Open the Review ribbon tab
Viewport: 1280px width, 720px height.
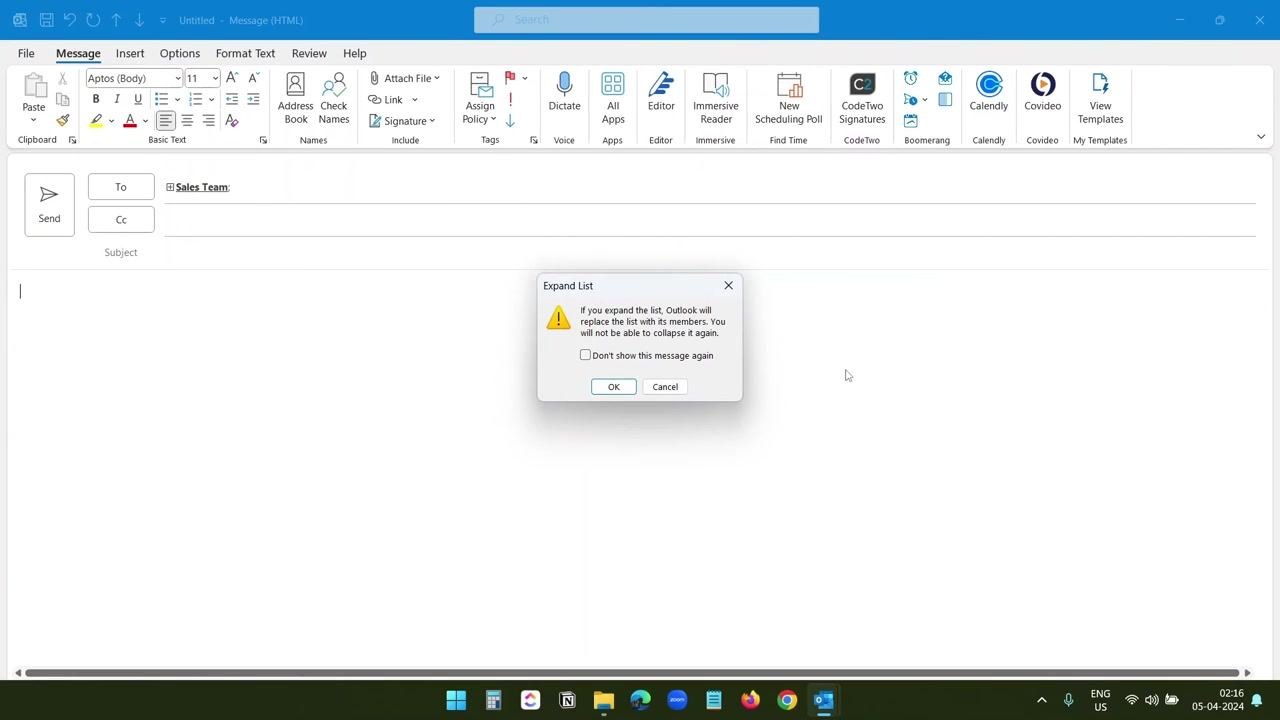(x=309, y=53)
